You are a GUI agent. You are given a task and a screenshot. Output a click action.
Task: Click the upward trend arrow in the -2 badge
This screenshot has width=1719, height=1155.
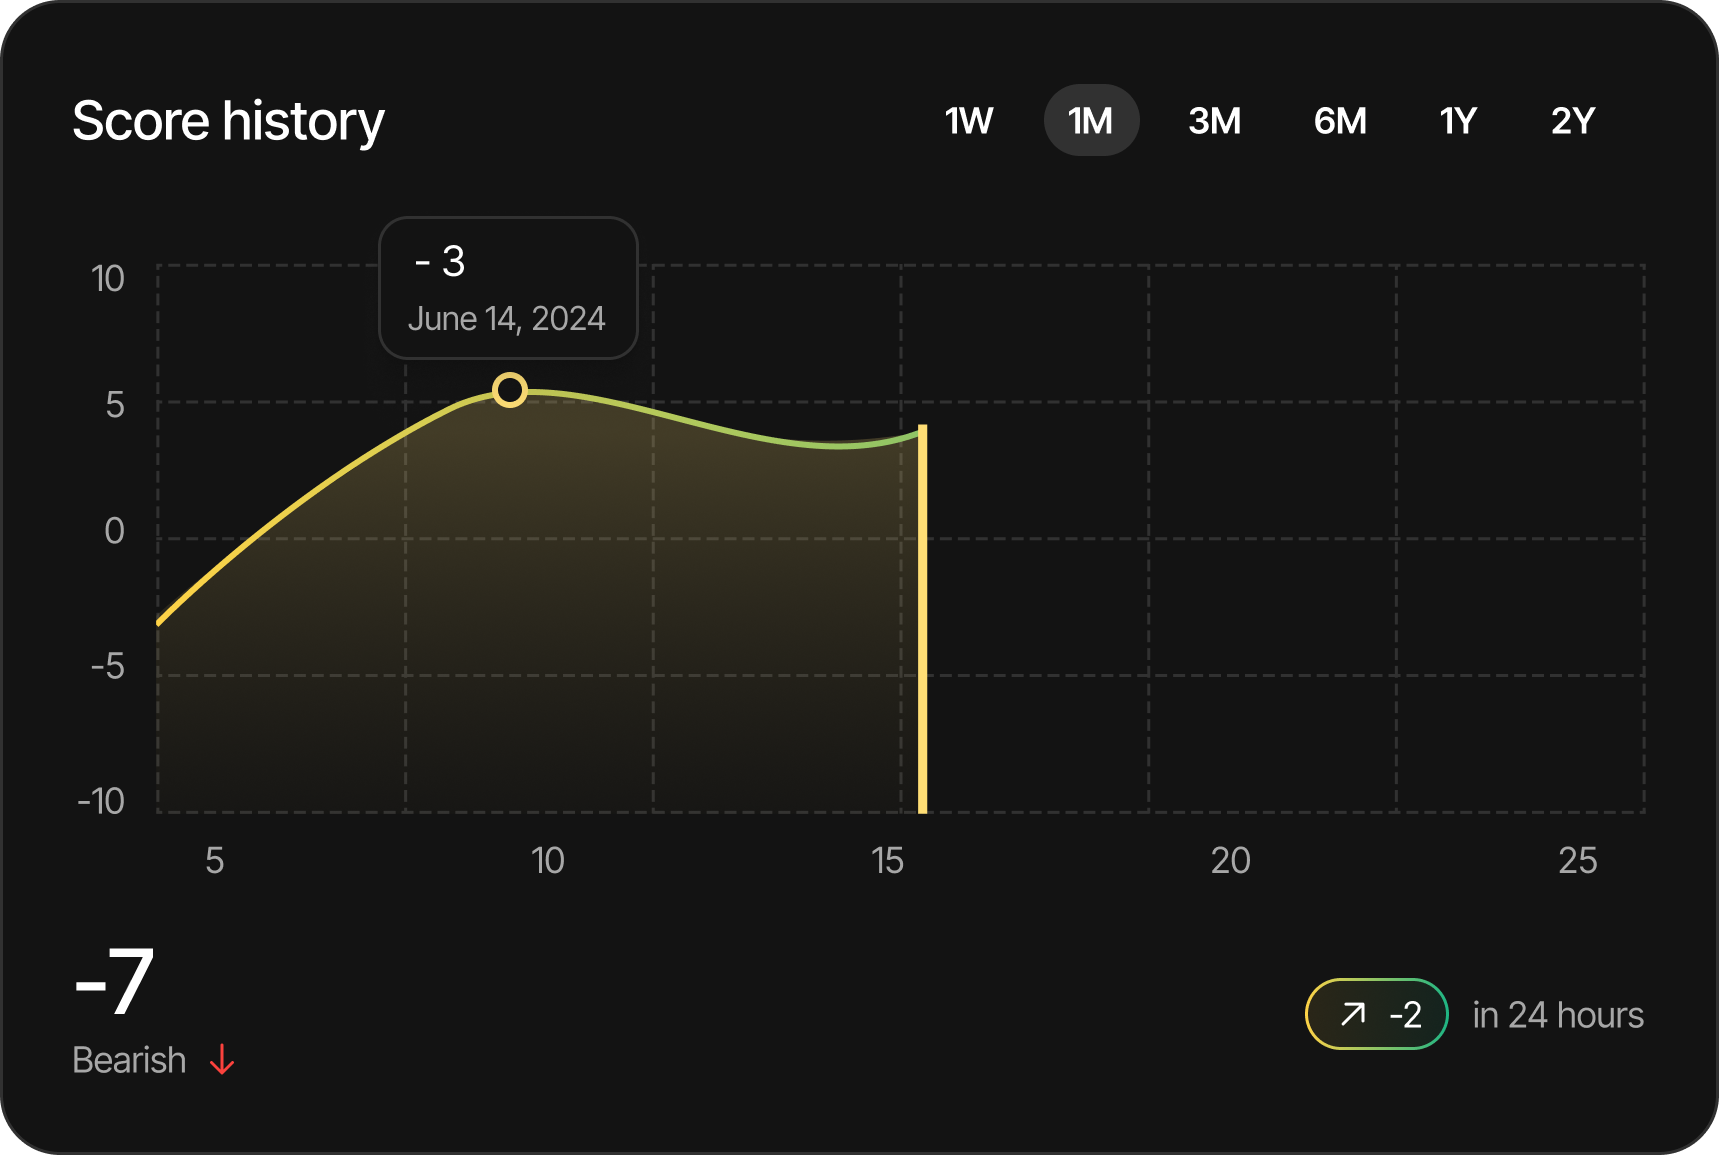pyautogui.click(x=1352, y=1014)
